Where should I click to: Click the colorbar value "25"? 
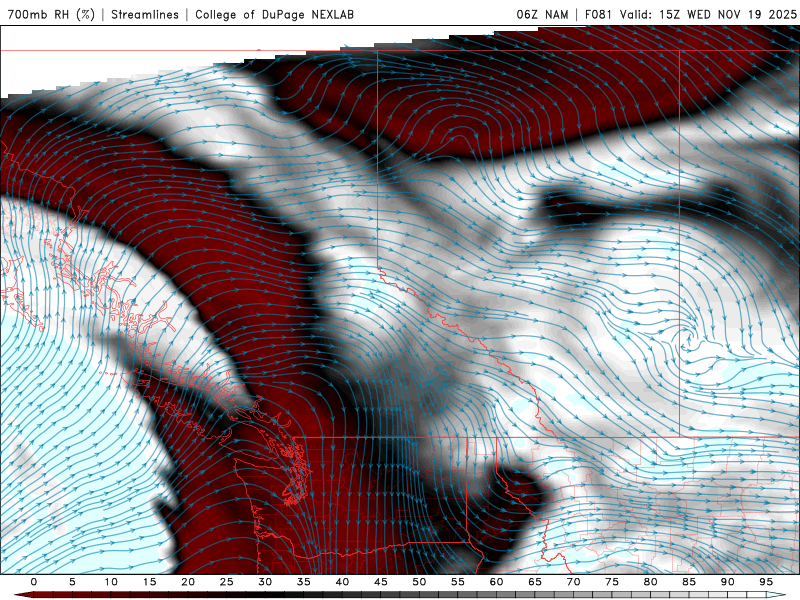(227, 582)
